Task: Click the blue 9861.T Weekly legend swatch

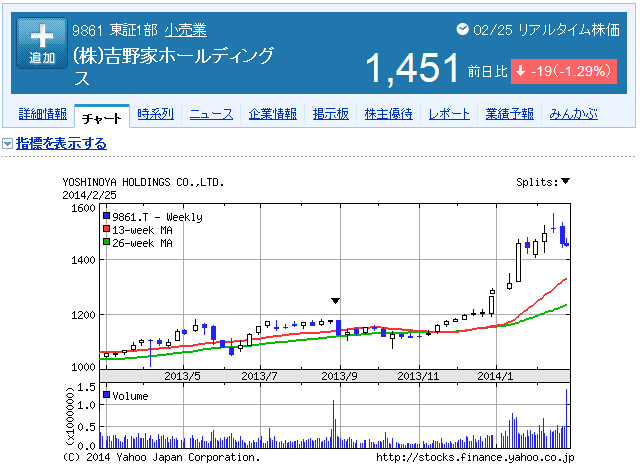Action: (x=107, y=216)
